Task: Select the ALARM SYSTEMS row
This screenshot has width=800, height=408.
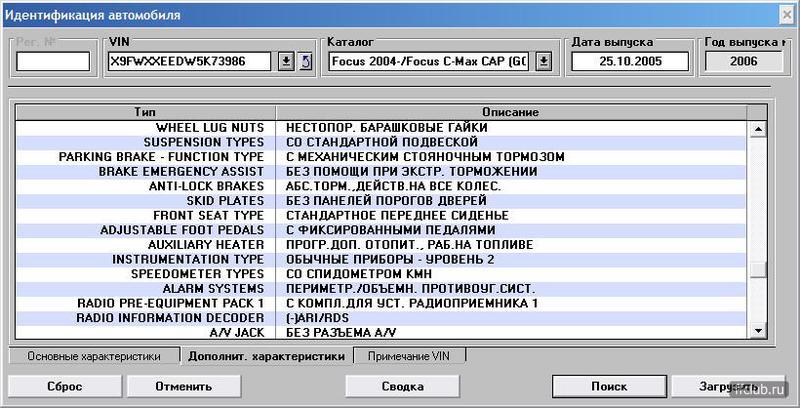Action: [x=381, y=289]
